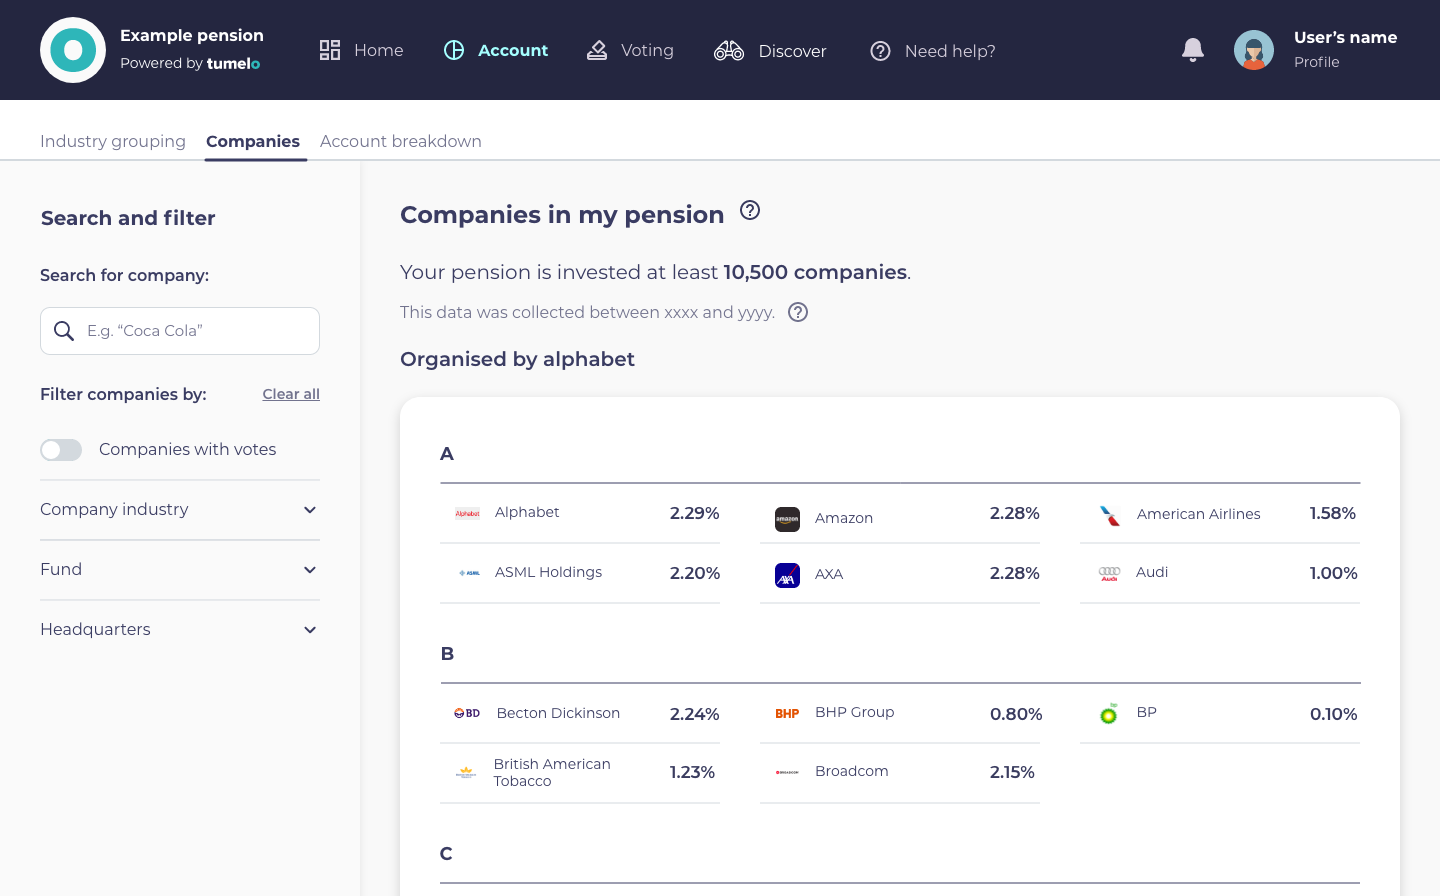This screenshot has height=896, width=1440.
Task: Open the Profile link
Action: click(1317, 62)
